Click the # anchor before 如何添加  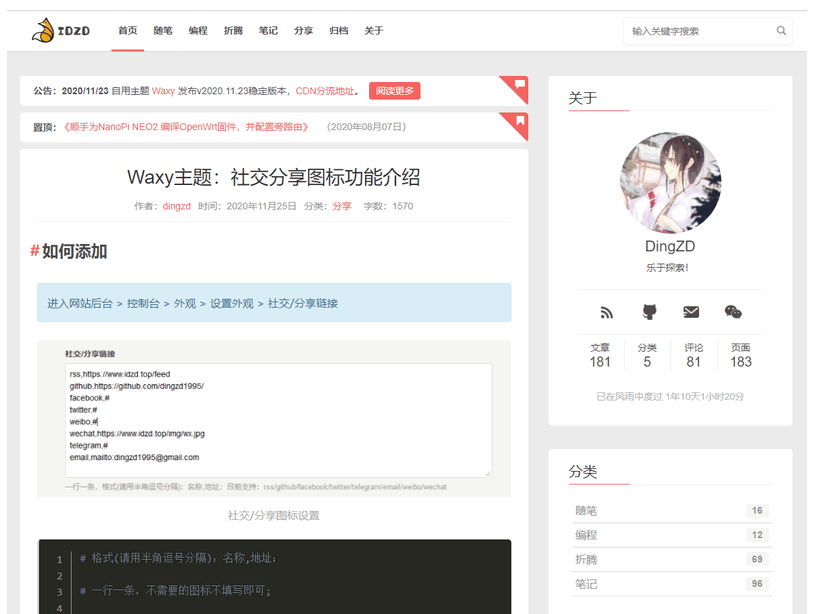[x=35, y=251]
